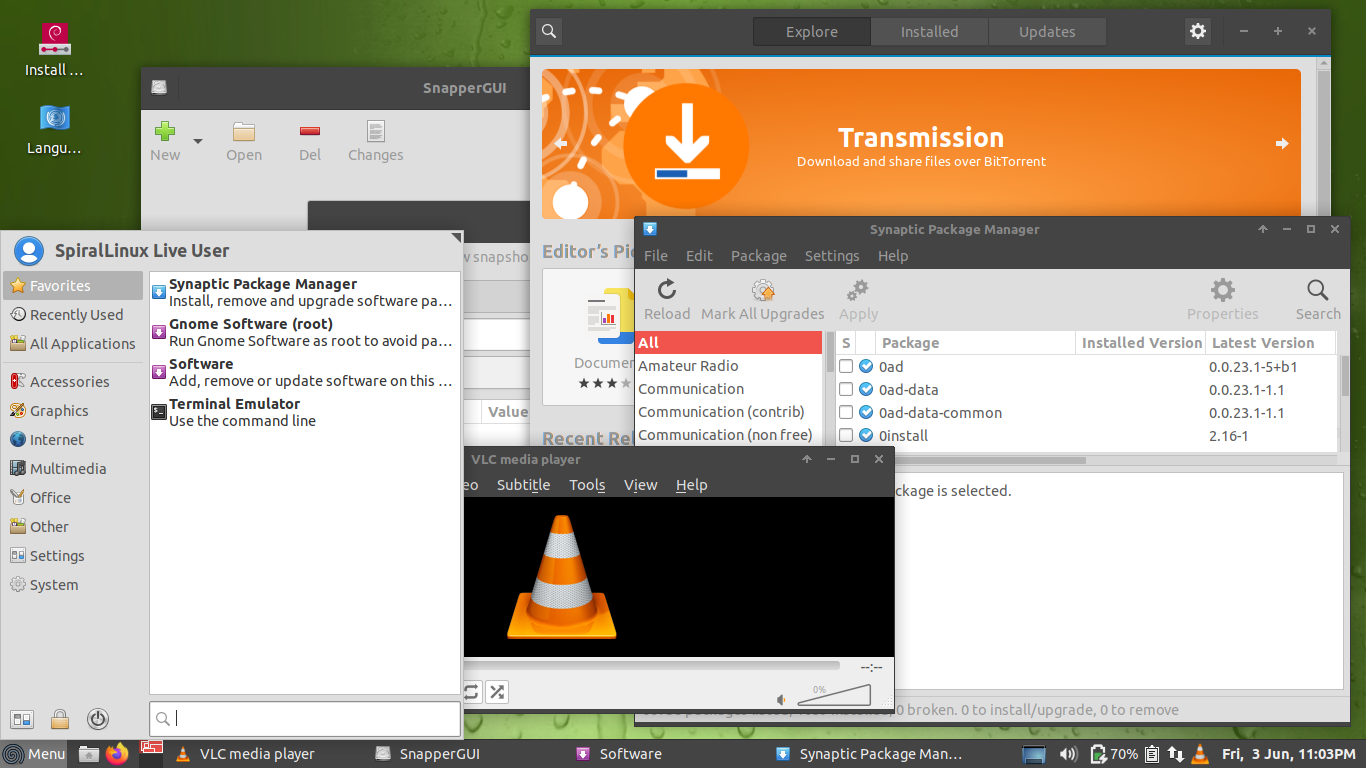
Task: Advance the Transmission banner with the right arrow
Action: (x=1281, y=143)
